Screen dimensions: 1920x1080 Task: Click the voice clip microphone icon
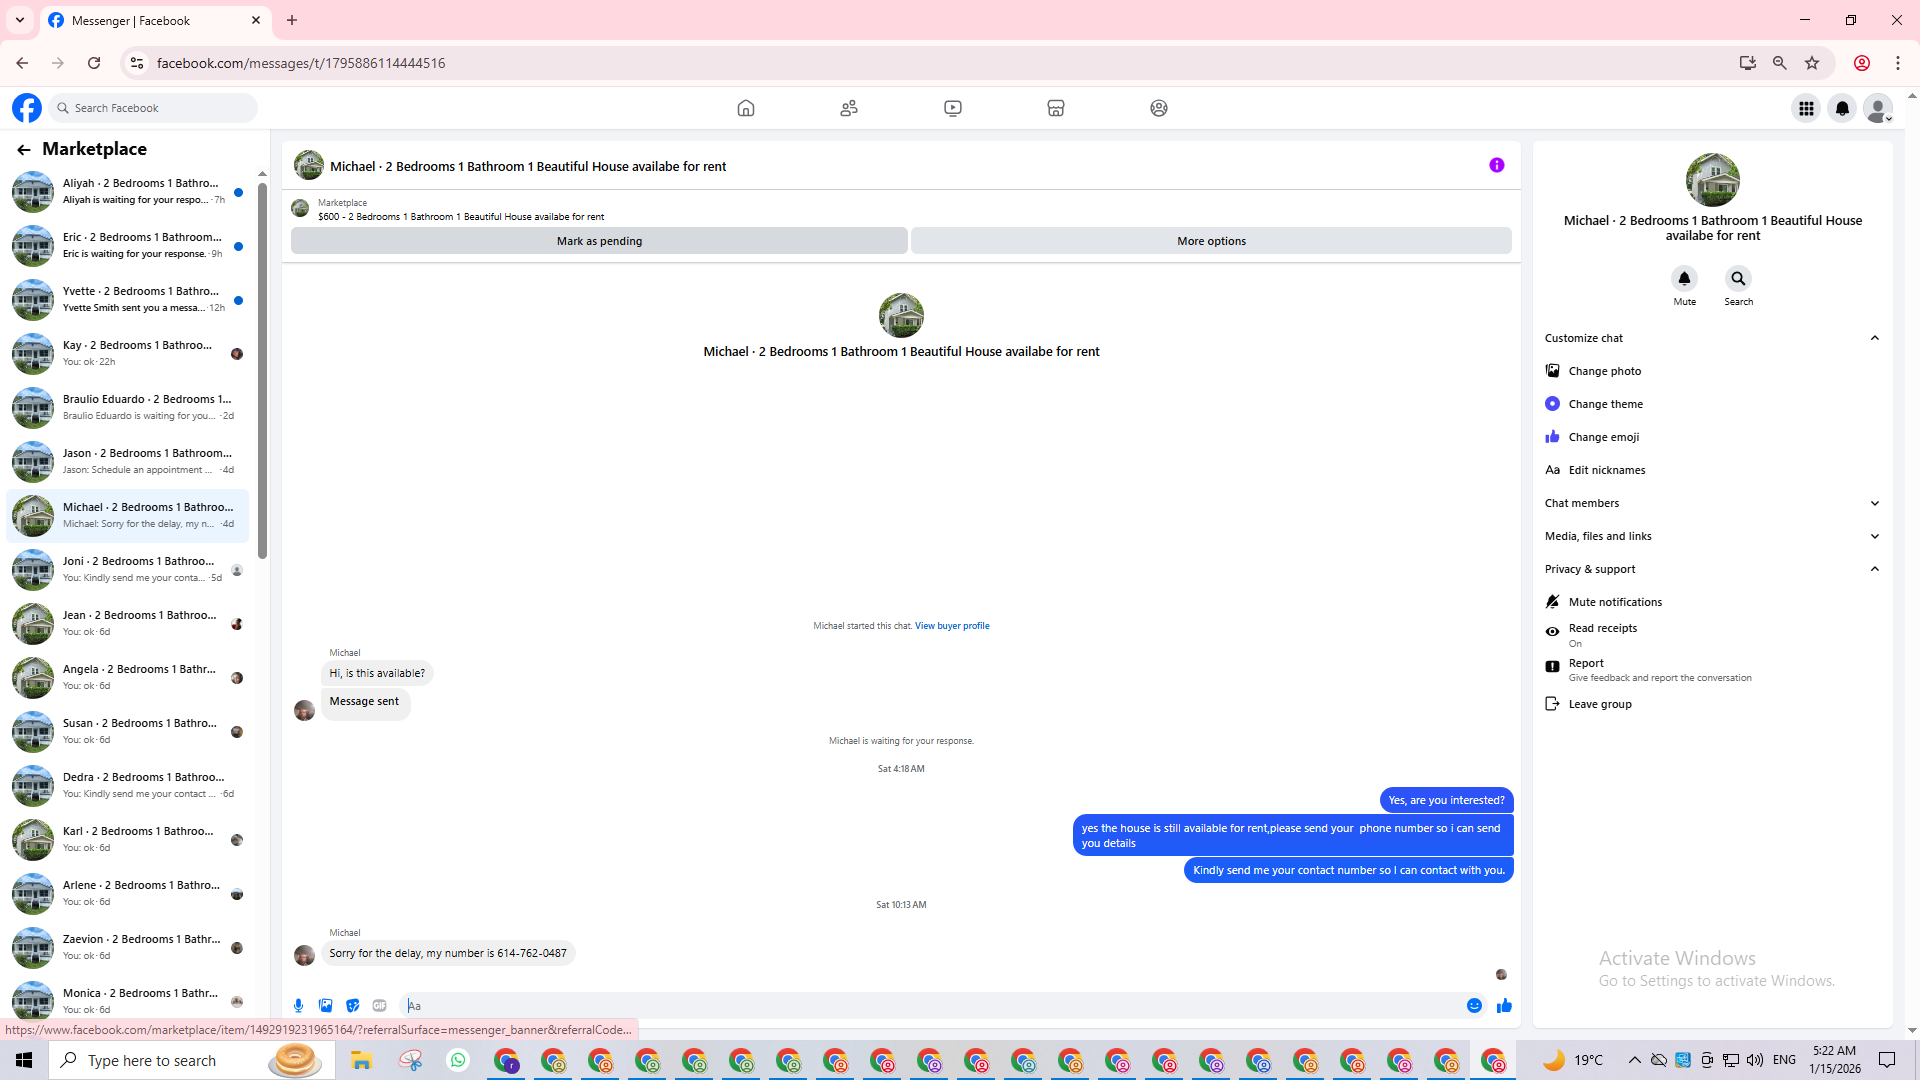pos(298,1006)
